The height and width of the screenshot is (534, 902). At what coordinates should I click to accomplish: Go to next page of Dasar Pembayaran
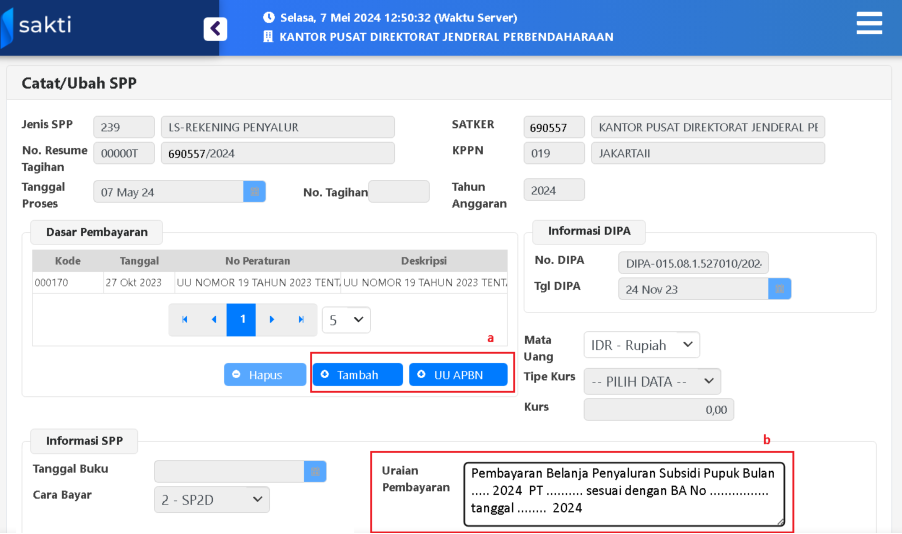coord(271,320)
